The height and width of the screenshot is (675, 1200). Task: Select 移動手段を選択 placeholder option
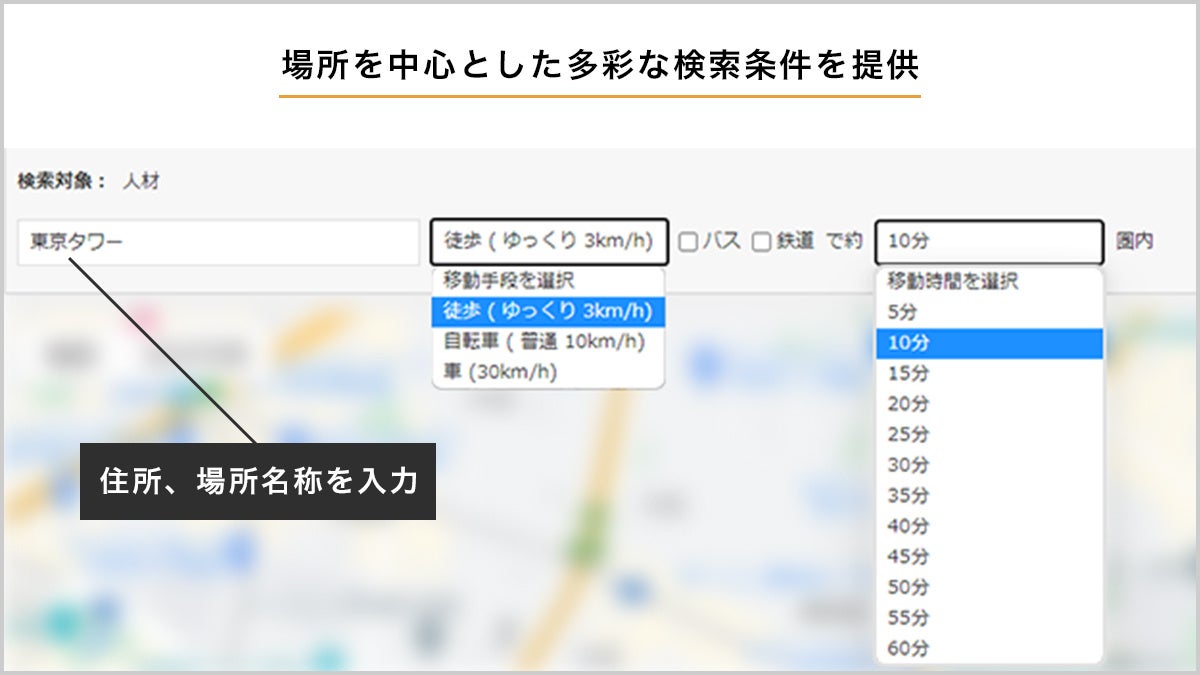point(548,281)
